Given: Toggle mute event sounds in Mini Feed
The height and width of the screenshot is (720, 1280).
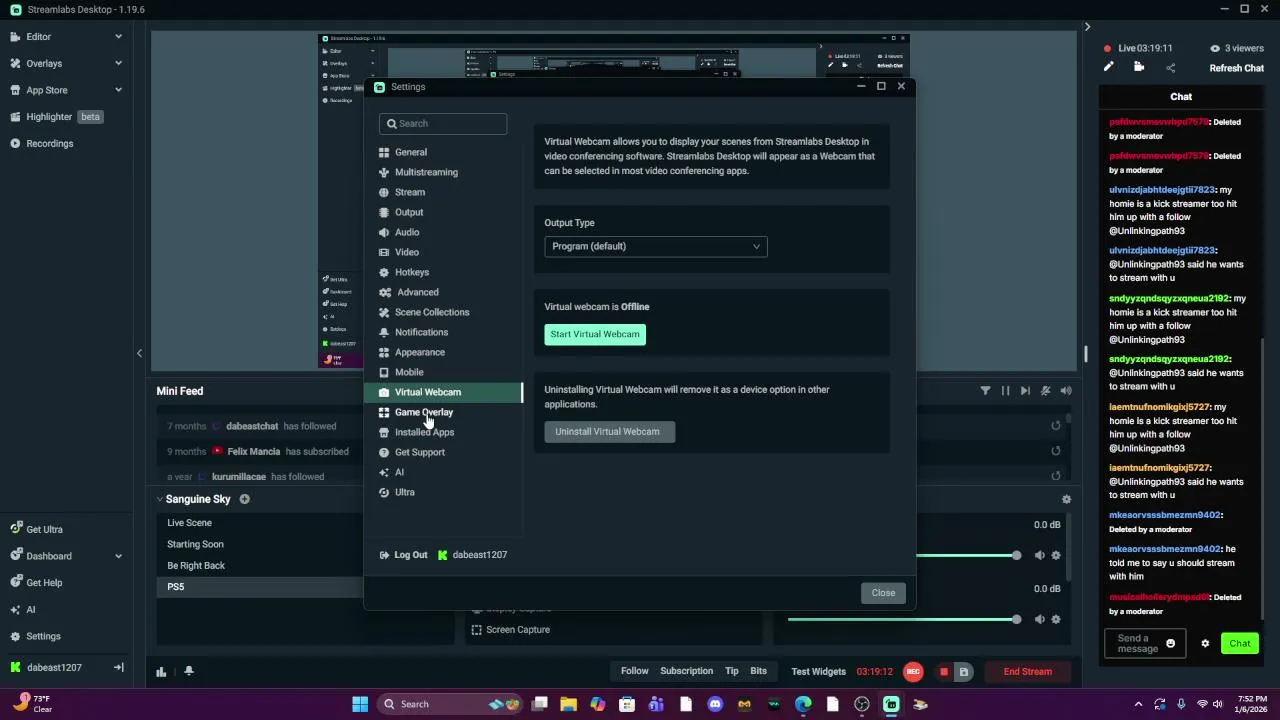Looking at the screenshot, I should pyautogui.click(x=1045, y=391).
